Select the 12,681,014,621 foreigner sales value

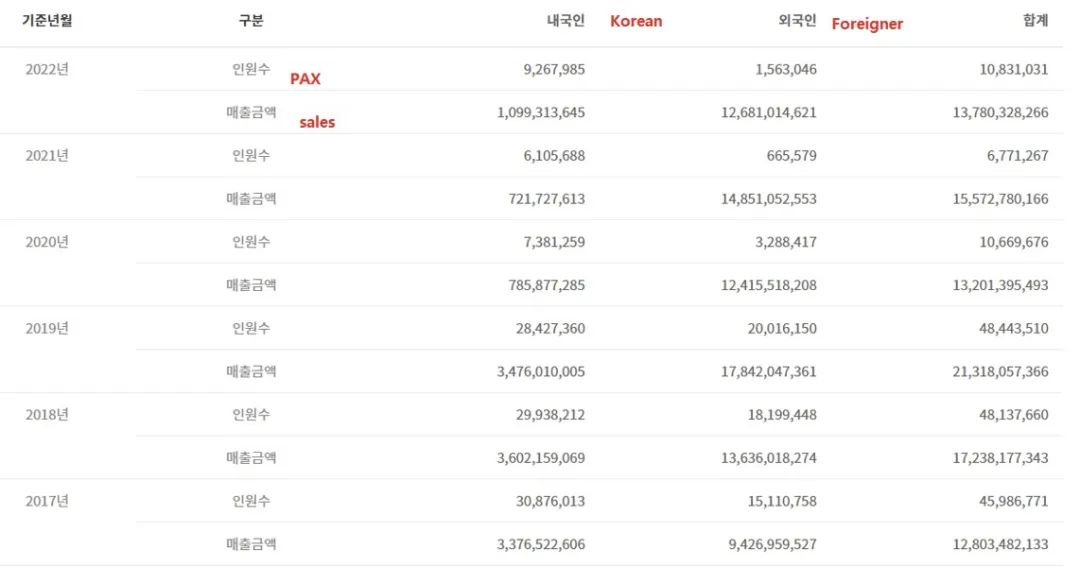(x=768, y=112)
